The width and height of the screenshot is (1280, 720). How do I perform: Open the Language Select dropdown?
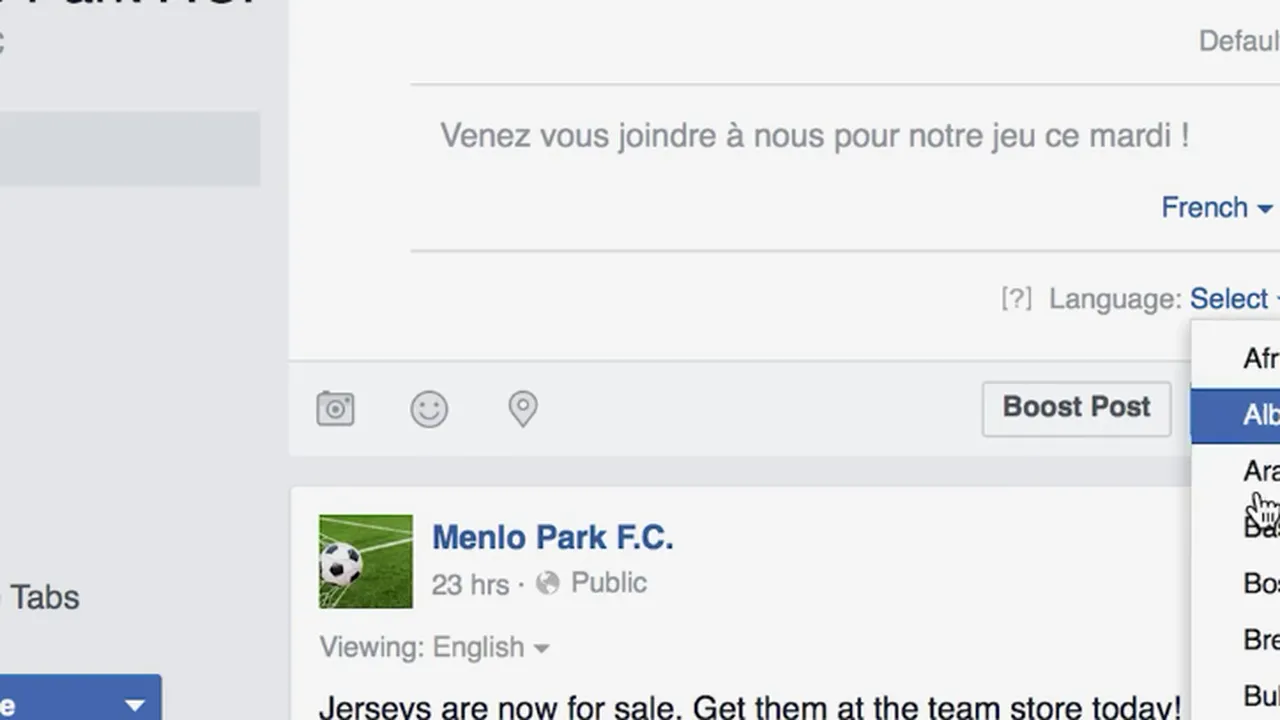click(1232, 299)
